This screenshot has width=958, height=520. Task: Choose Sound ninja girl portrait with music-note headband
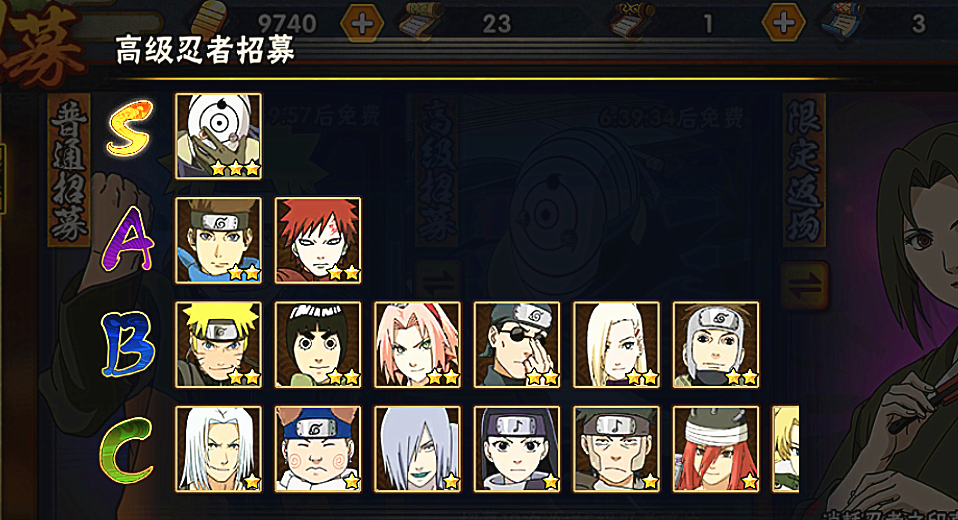point(517,449)
